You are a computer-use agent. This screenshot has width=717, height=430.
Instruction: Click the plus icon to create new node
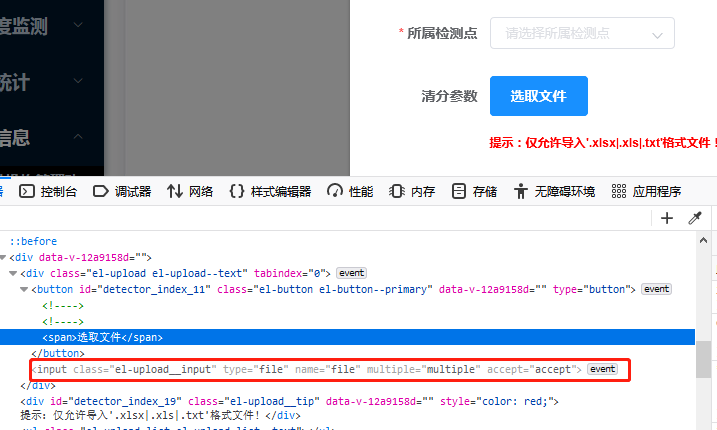click(x=667, y=218)
